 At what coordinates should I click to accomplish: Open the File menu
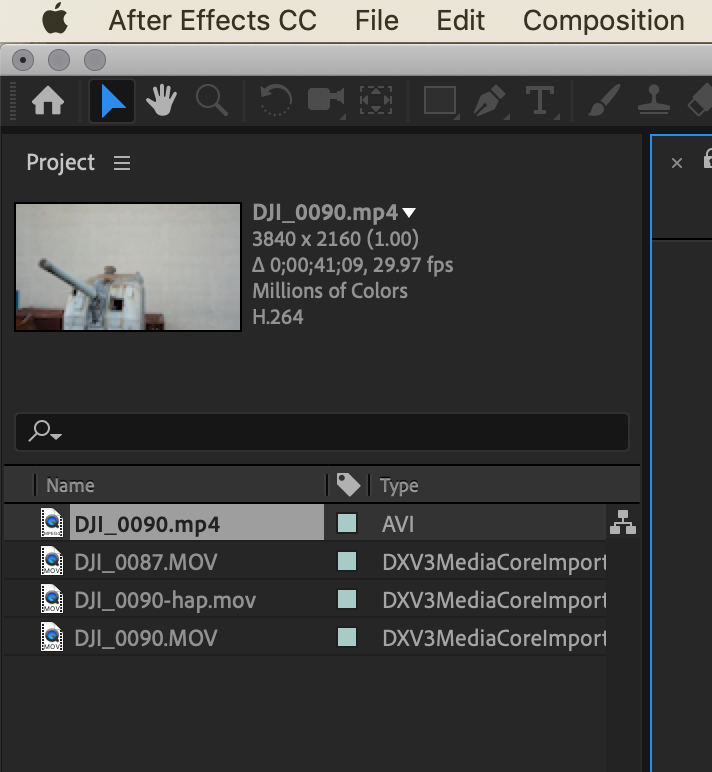377,20
